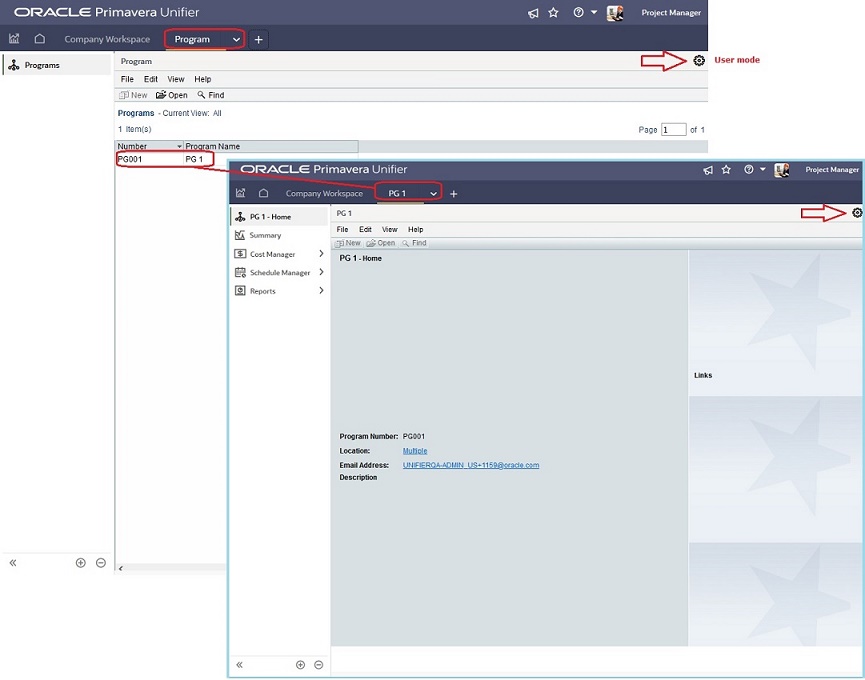
Task: Expand all with the plus circle in the back navigator
Action: pyautogui.click(x=81, y=563)
